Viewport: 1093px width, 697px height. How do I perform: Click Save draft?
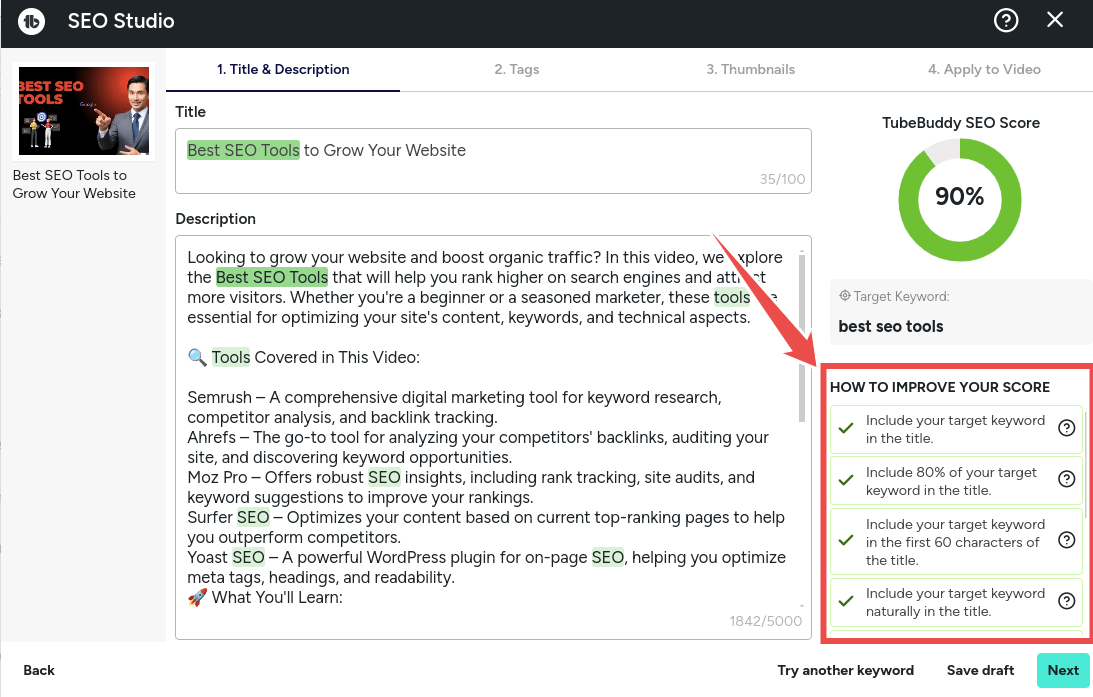(980, 671)
